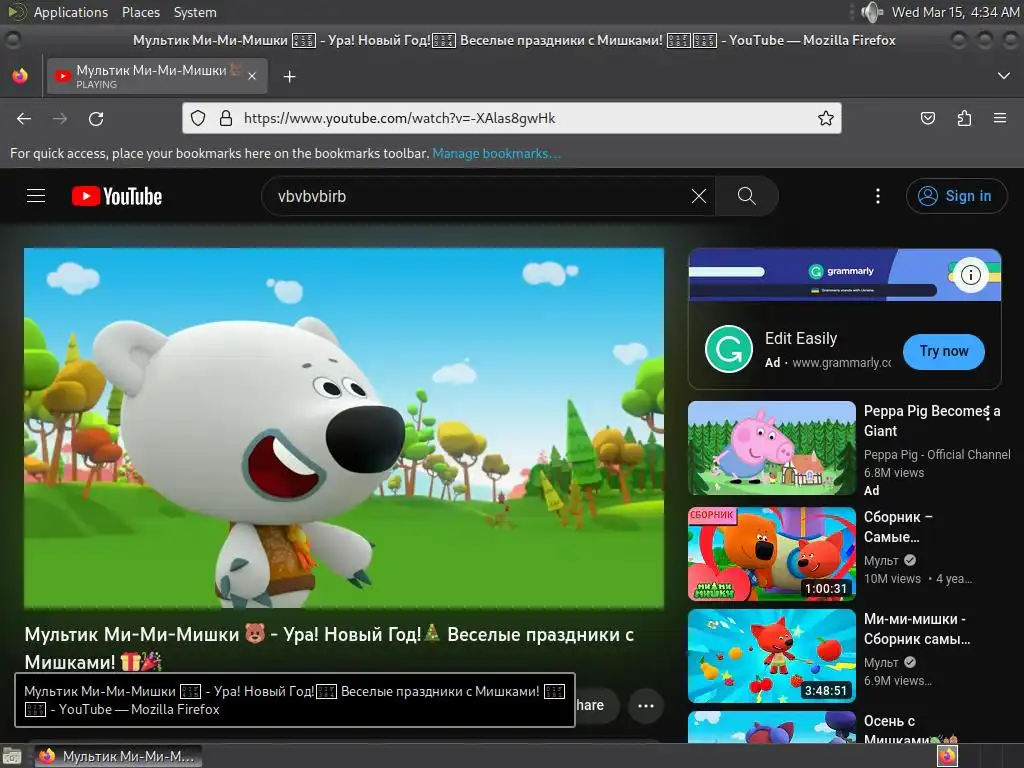Screen dimensions: 1024x768
Task: Click the Applications menu logo icon
Action: click(17, 12)
